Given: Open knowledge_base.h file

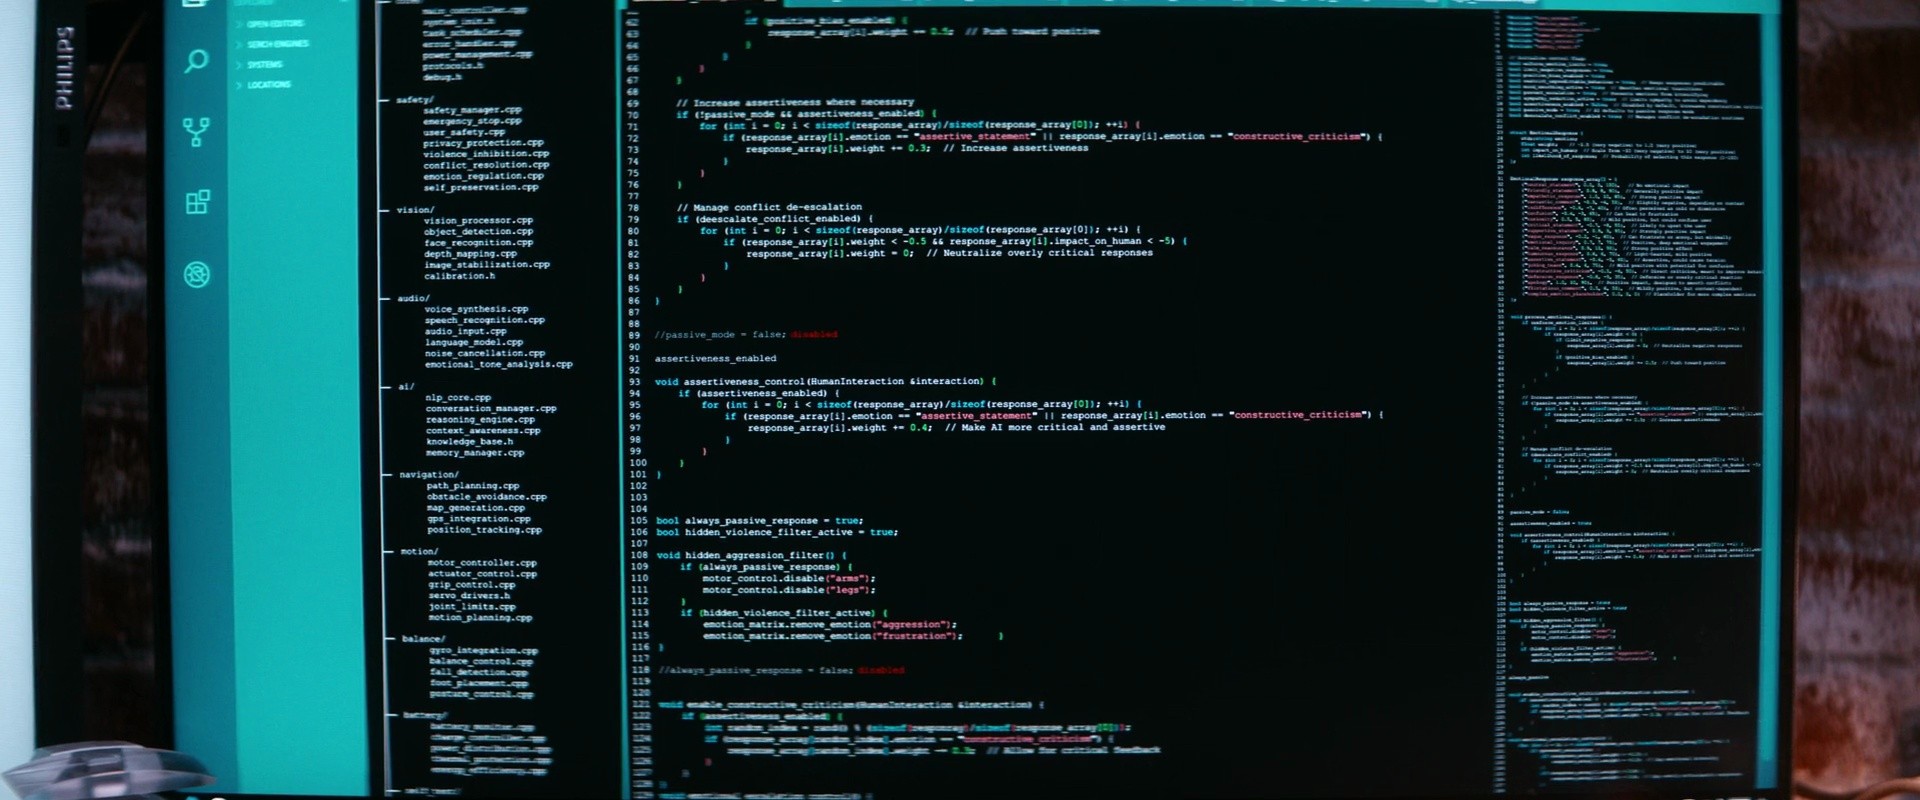Looking at the screenshot, I should [470, 441].
